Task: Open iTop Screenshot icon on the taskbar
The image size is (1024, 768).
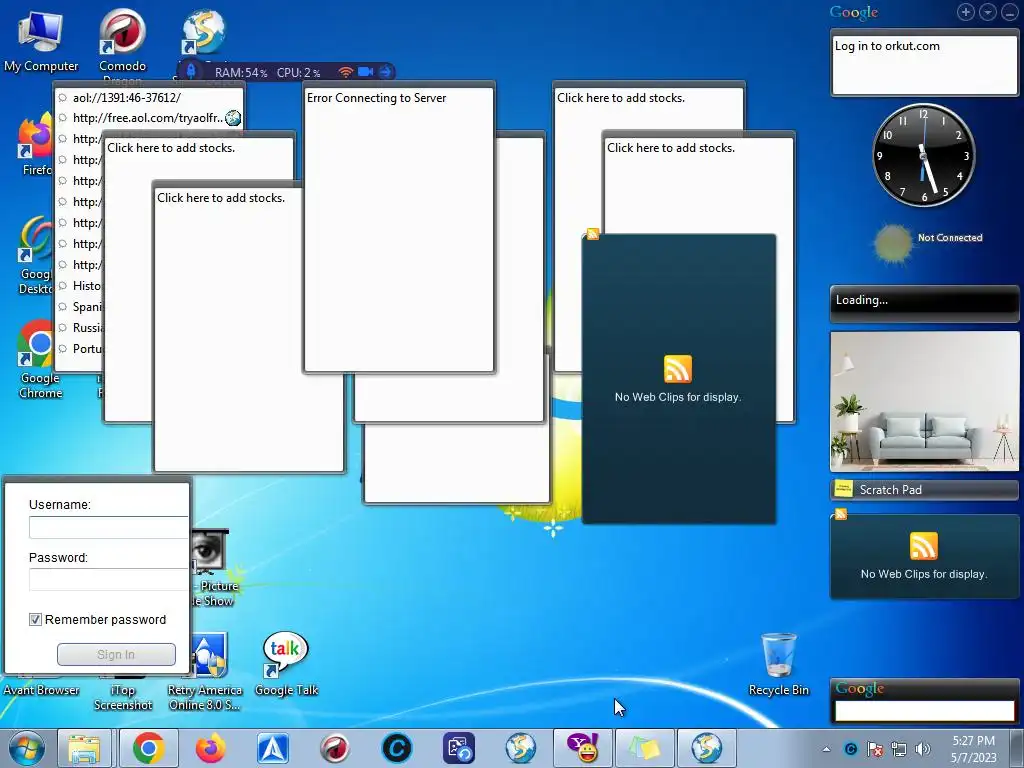Action: pos(458,748)
